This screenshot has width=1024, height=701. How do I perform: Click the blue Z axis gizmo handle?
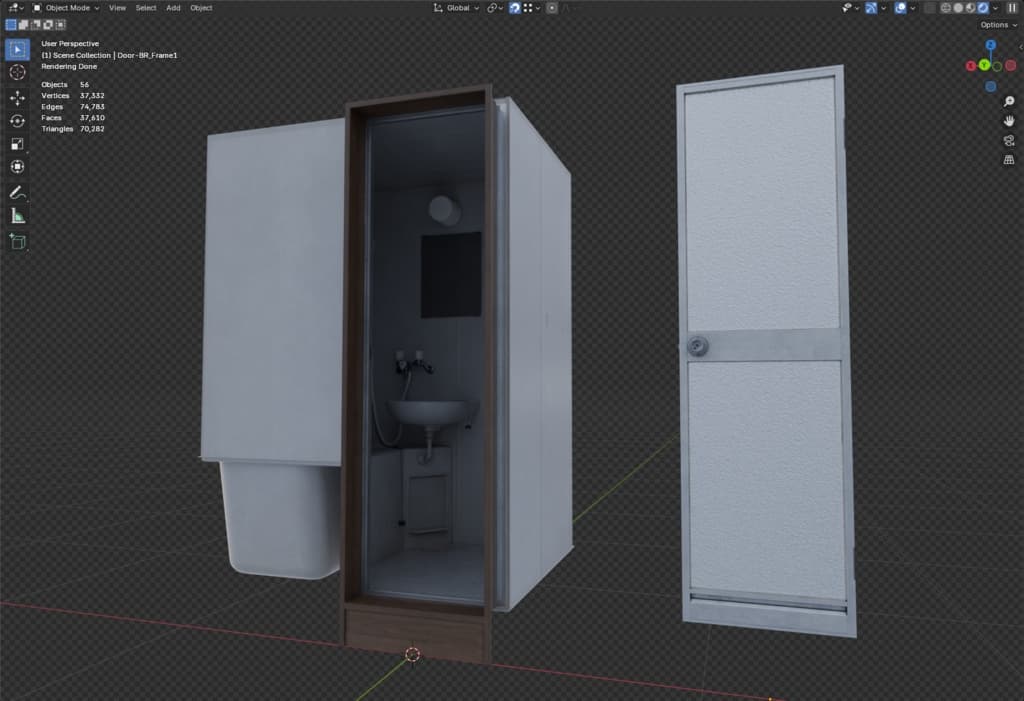point(990,45)
